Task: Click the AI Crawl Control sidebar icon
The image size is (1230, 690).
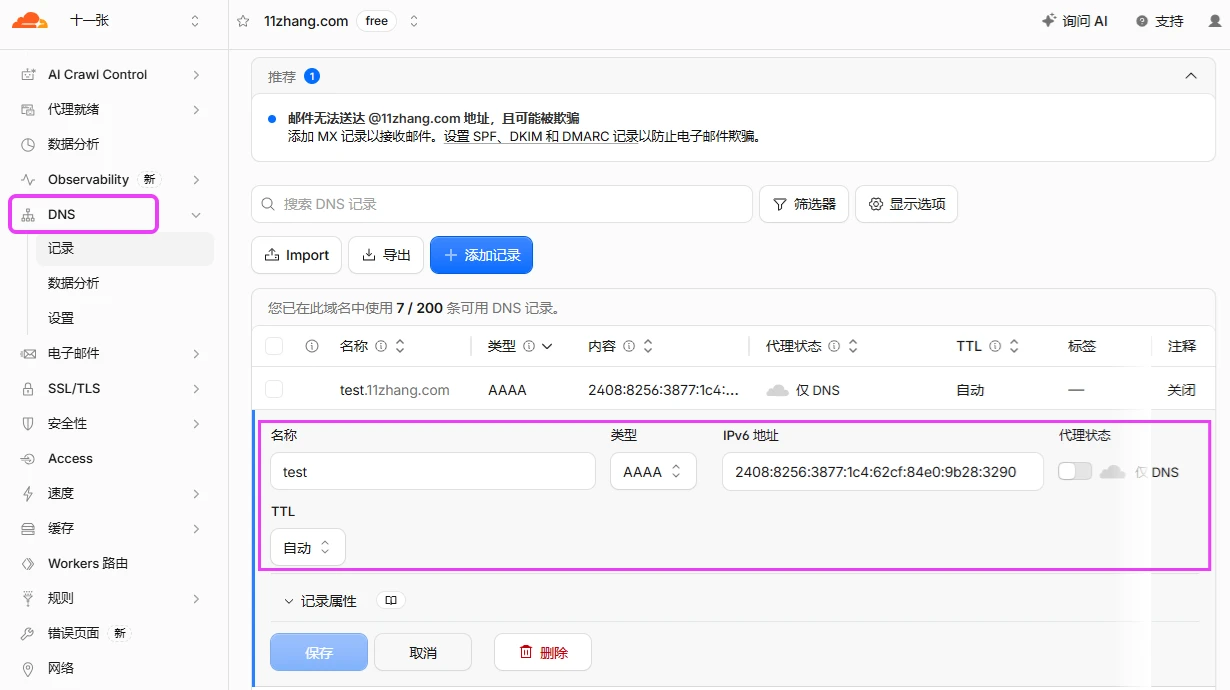Action: point(28,75)
